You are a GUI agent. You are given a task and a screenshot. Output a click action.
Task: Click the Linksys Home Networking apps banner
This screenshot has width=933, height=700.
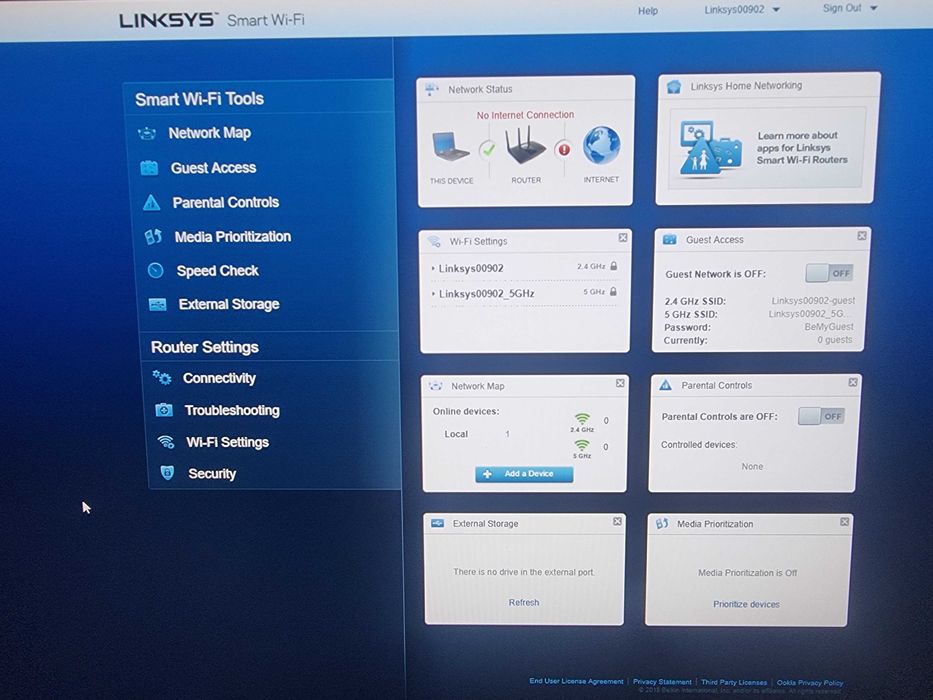[x=767, y=148]
